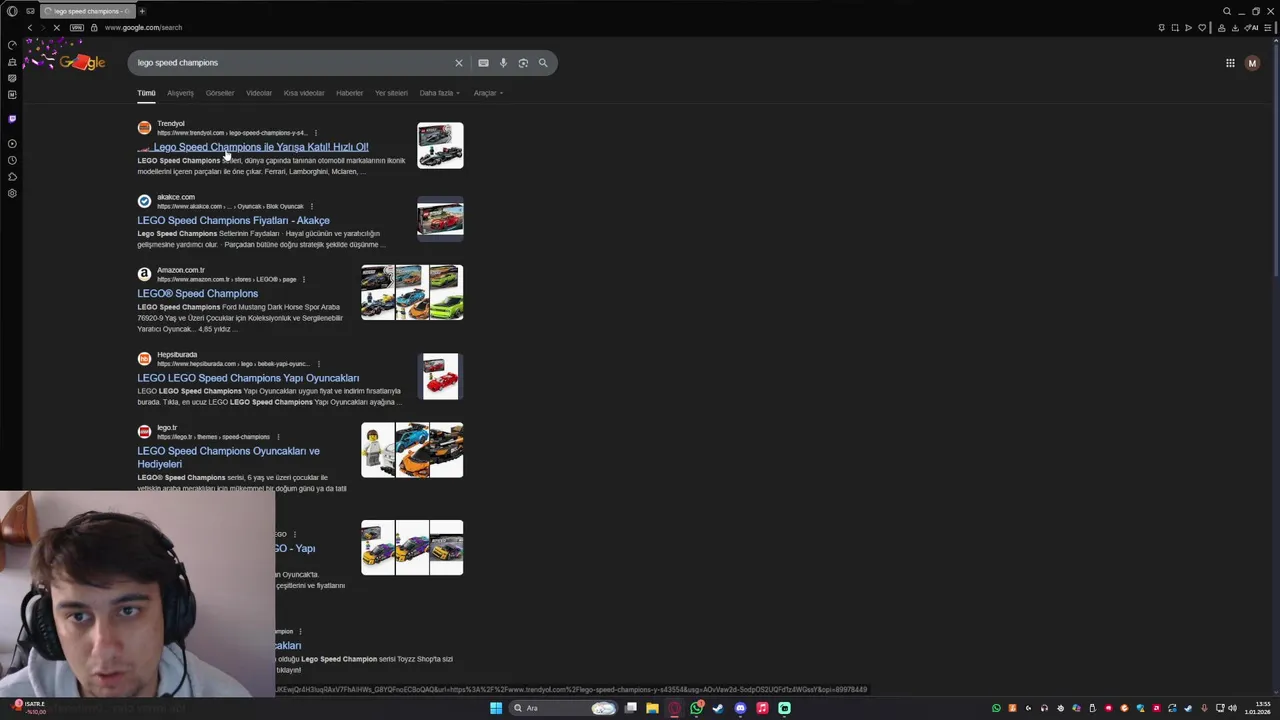Open the on-screen keyboard input tool
The height and width of the screenshot is (720, 1280).
coord(483,63)
